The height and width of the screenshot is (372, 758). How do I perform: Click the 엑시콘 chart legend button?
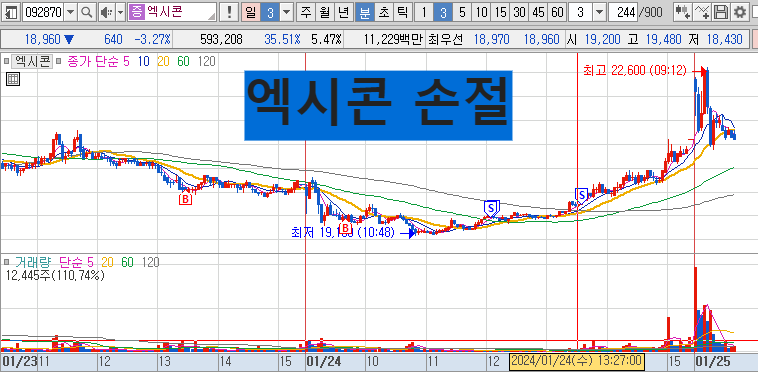coord(31,61)
